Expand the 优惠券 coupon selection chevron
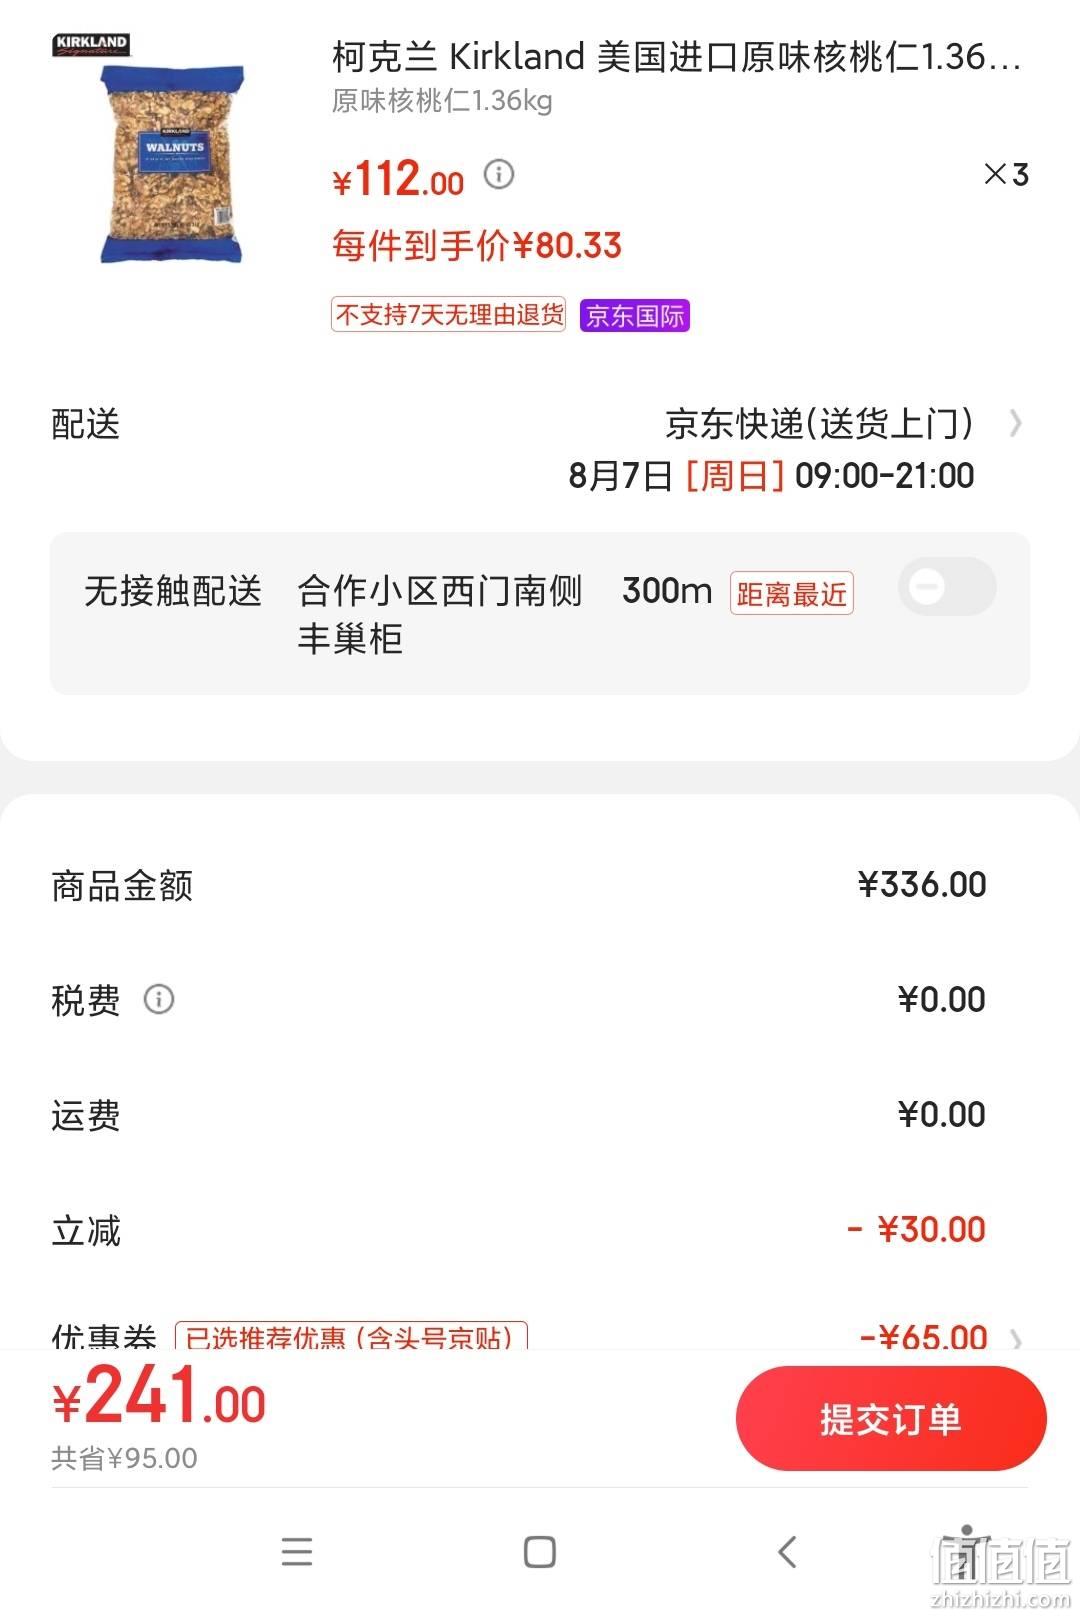 point(1016,1338)
